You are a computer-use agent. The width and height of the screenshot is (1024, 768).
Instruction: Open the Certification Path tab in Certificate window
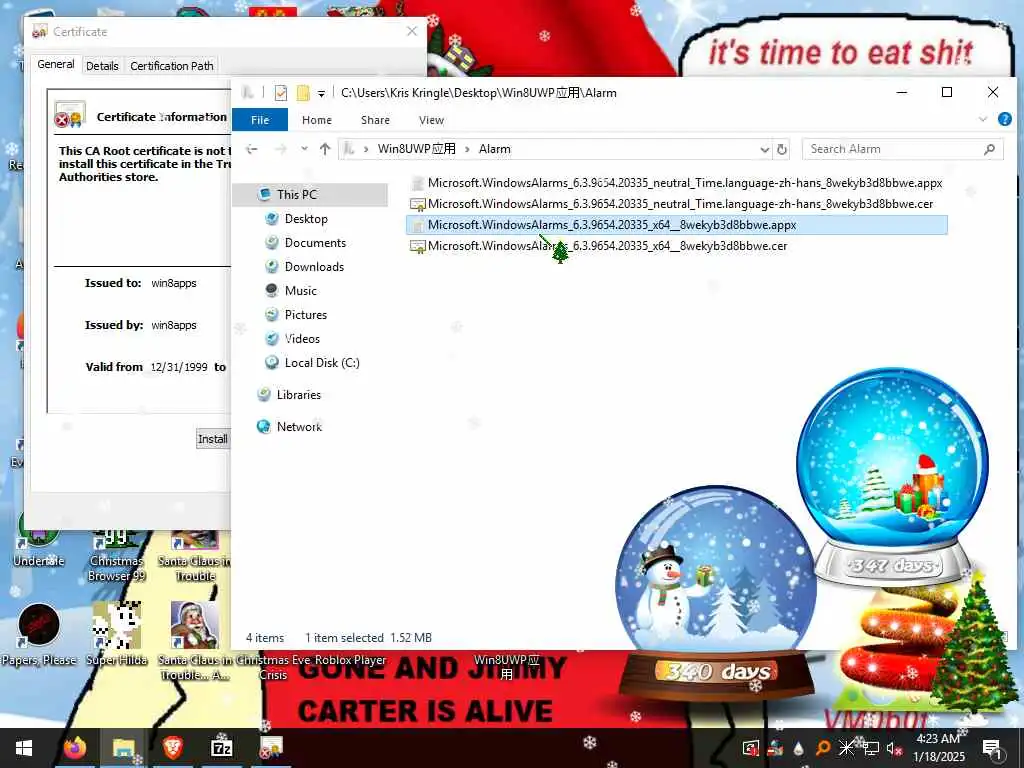[172, 66]
